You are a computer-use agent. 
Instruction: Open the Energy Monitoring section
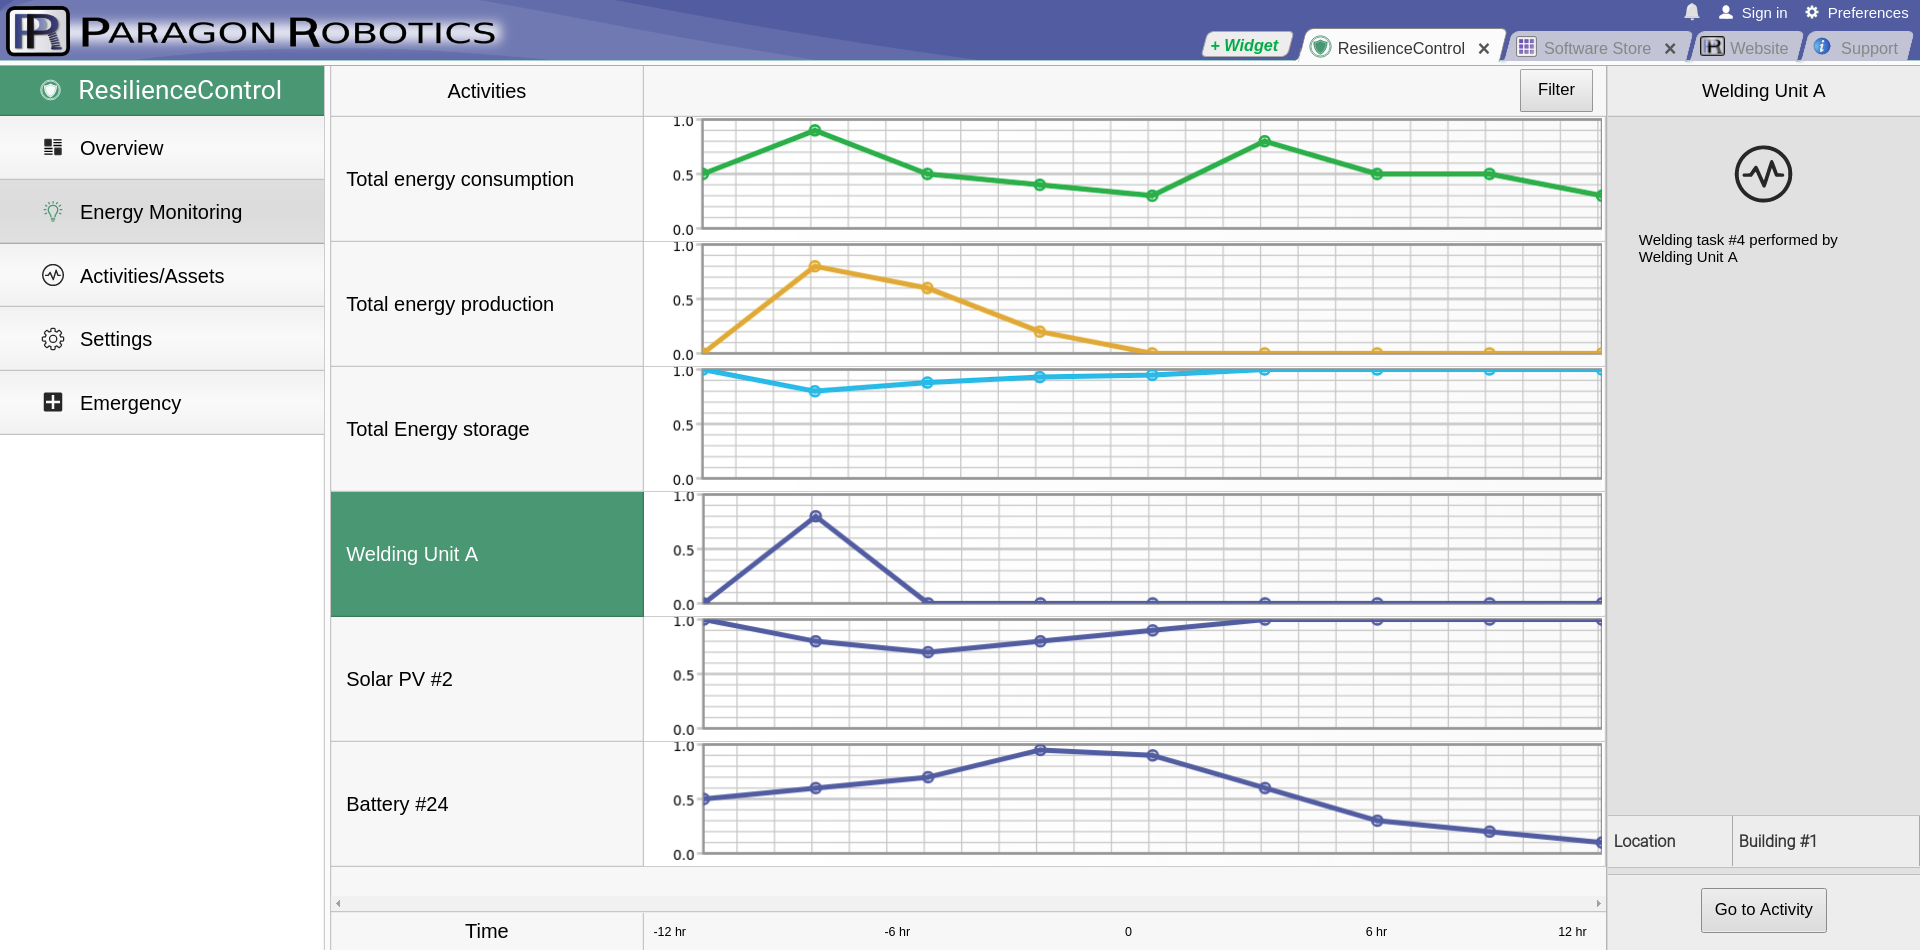point(162,212)
